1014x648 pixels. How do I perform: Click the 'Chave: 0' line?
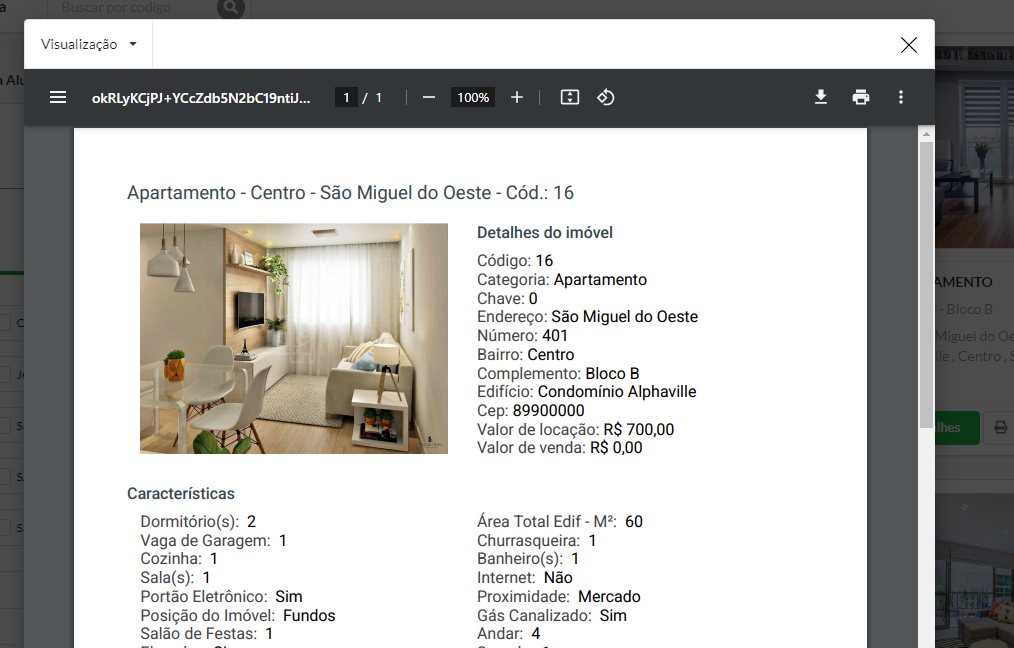click(x=507, y=299)
